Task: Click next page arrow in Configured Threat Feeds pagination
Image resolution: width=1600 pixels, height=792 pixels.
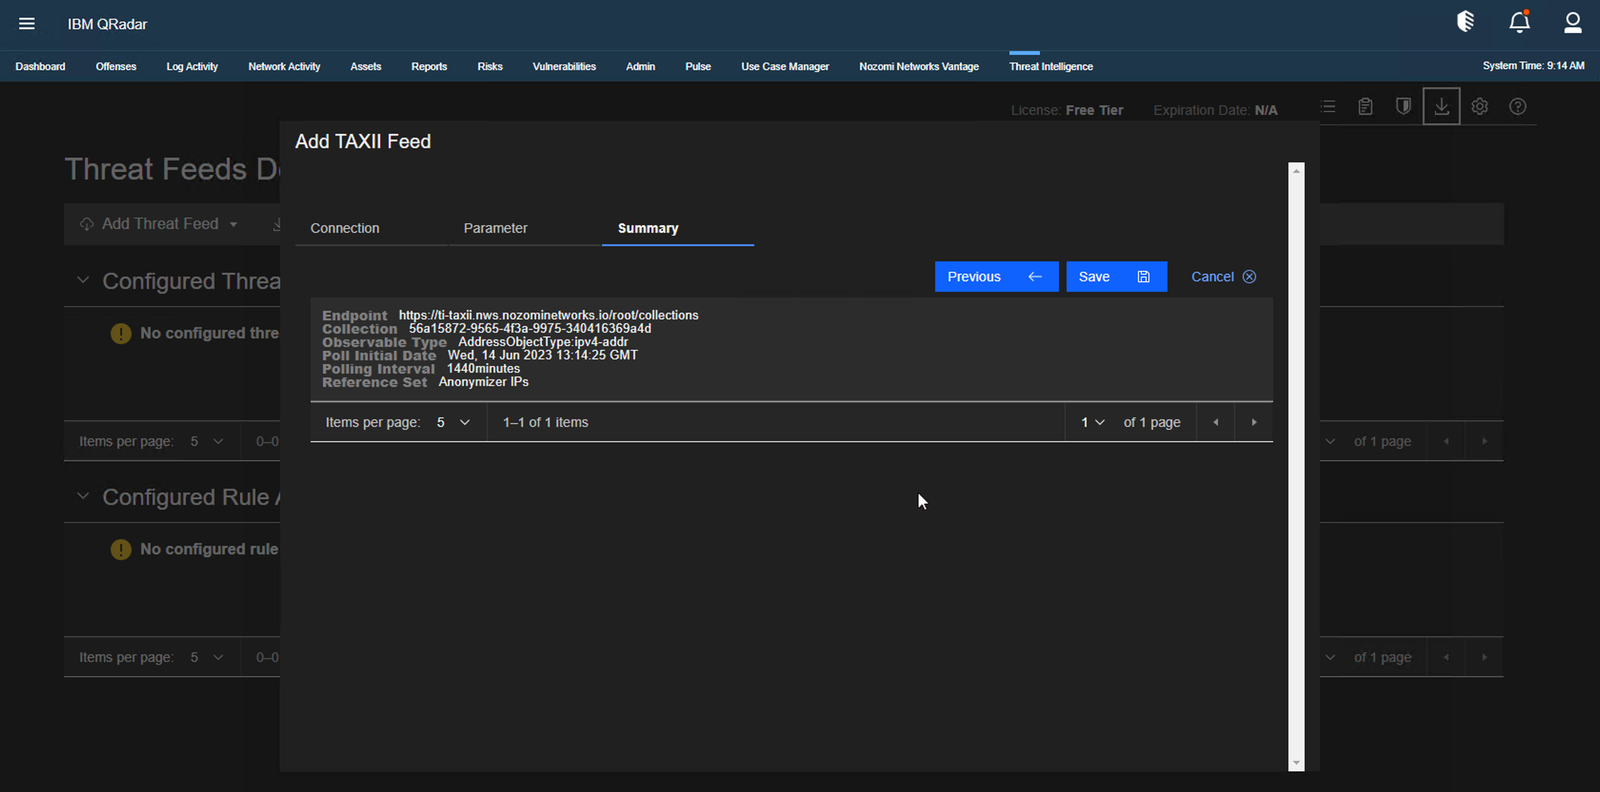Action: pyautogui.click(x=1484, y=441)
